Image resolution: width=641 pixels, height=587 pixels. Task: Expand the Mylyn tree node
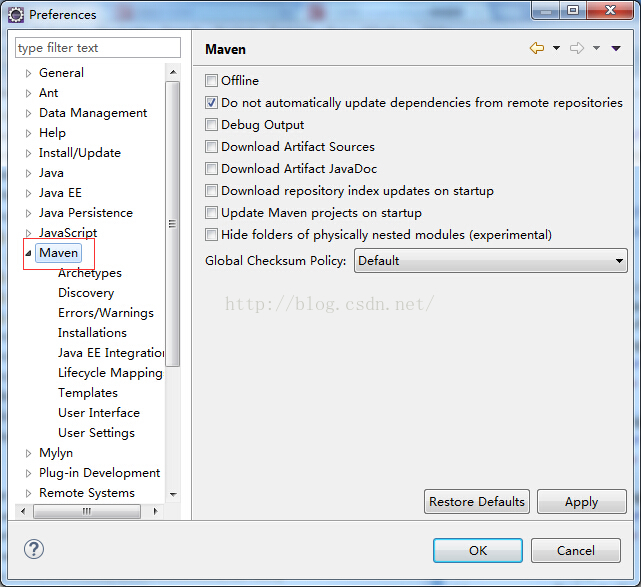(x=28, y=453)
